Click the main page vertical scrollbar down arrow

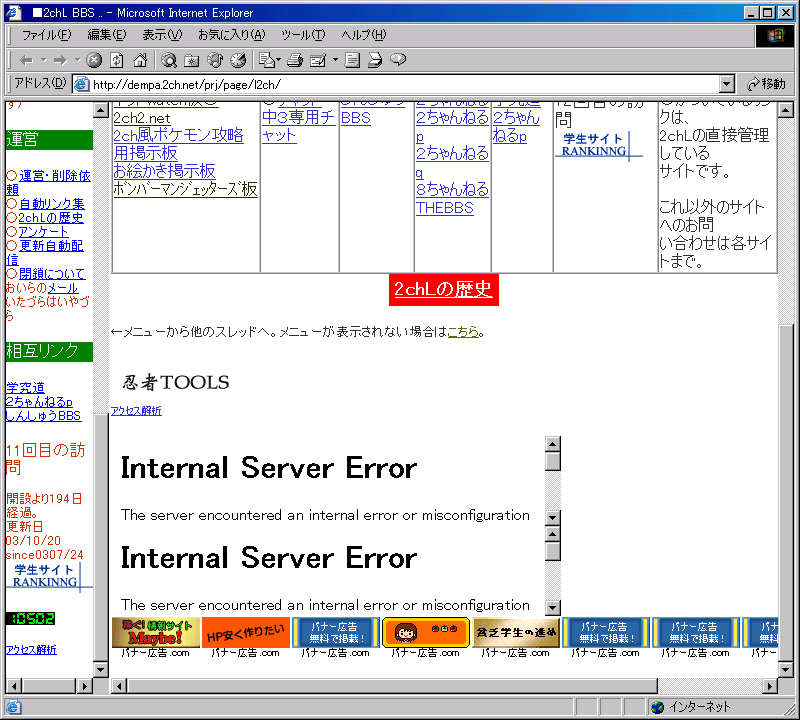tap(786, 669)
